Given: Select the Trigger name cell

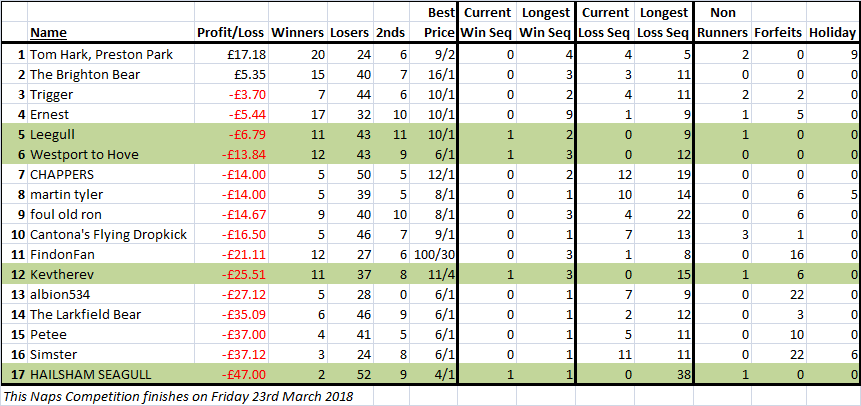Looking at the screenshot, I should (x=111, y=94).
